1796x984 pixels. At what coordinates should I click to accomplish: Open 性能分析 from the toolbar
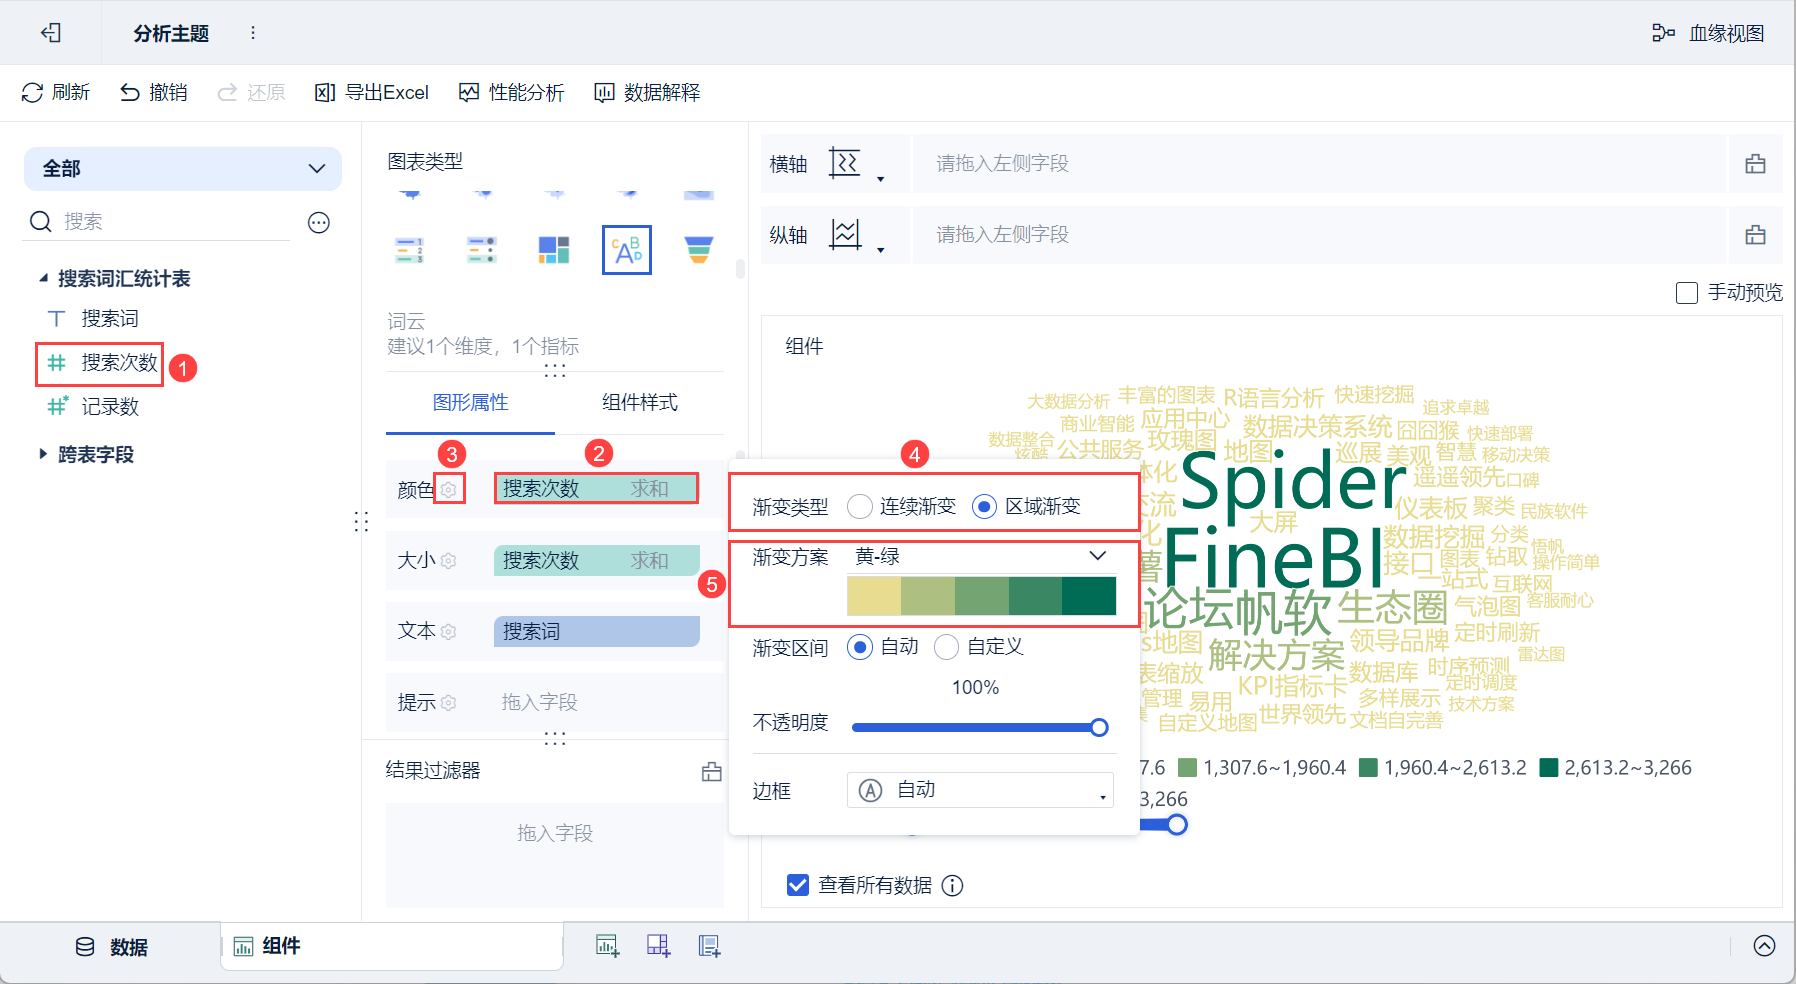click(511, 92)
